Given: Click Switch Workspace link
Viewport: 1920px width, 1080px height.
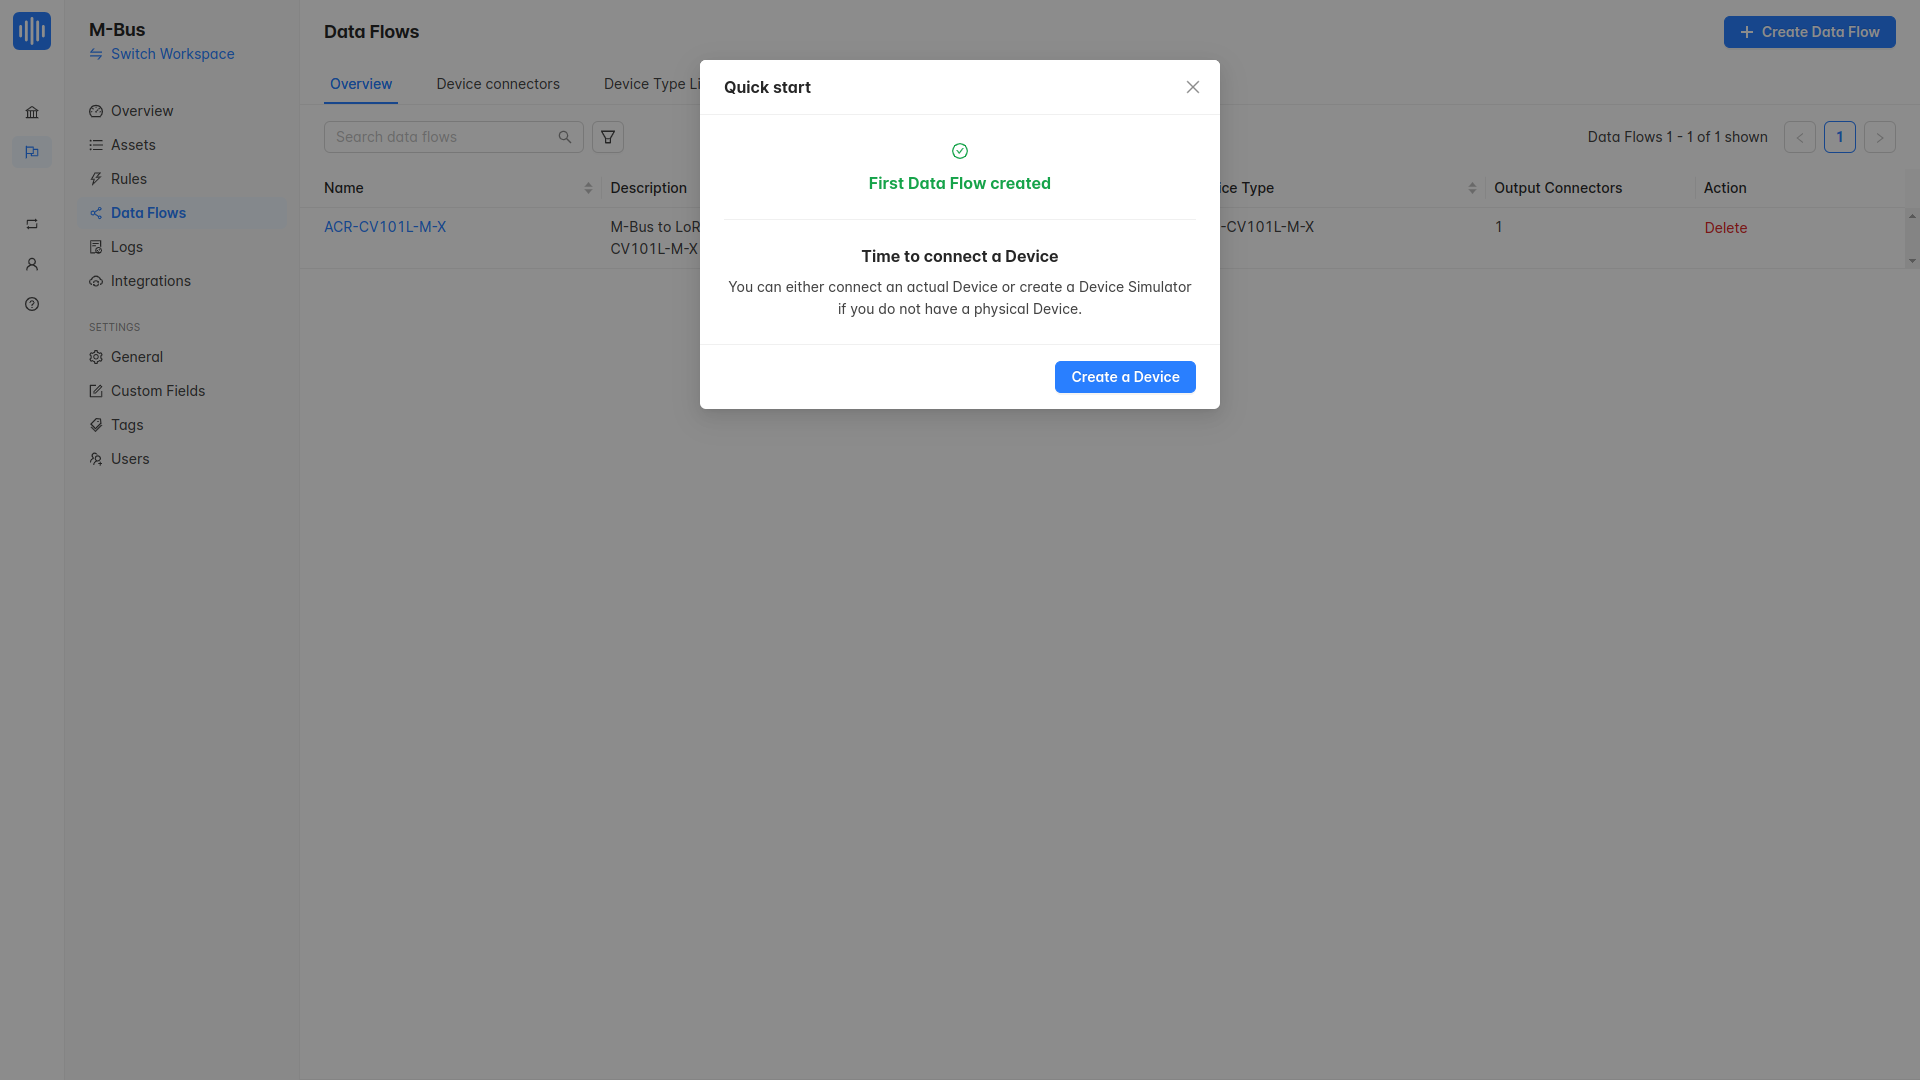Looking at the screenshot, I should coord(172,54).
